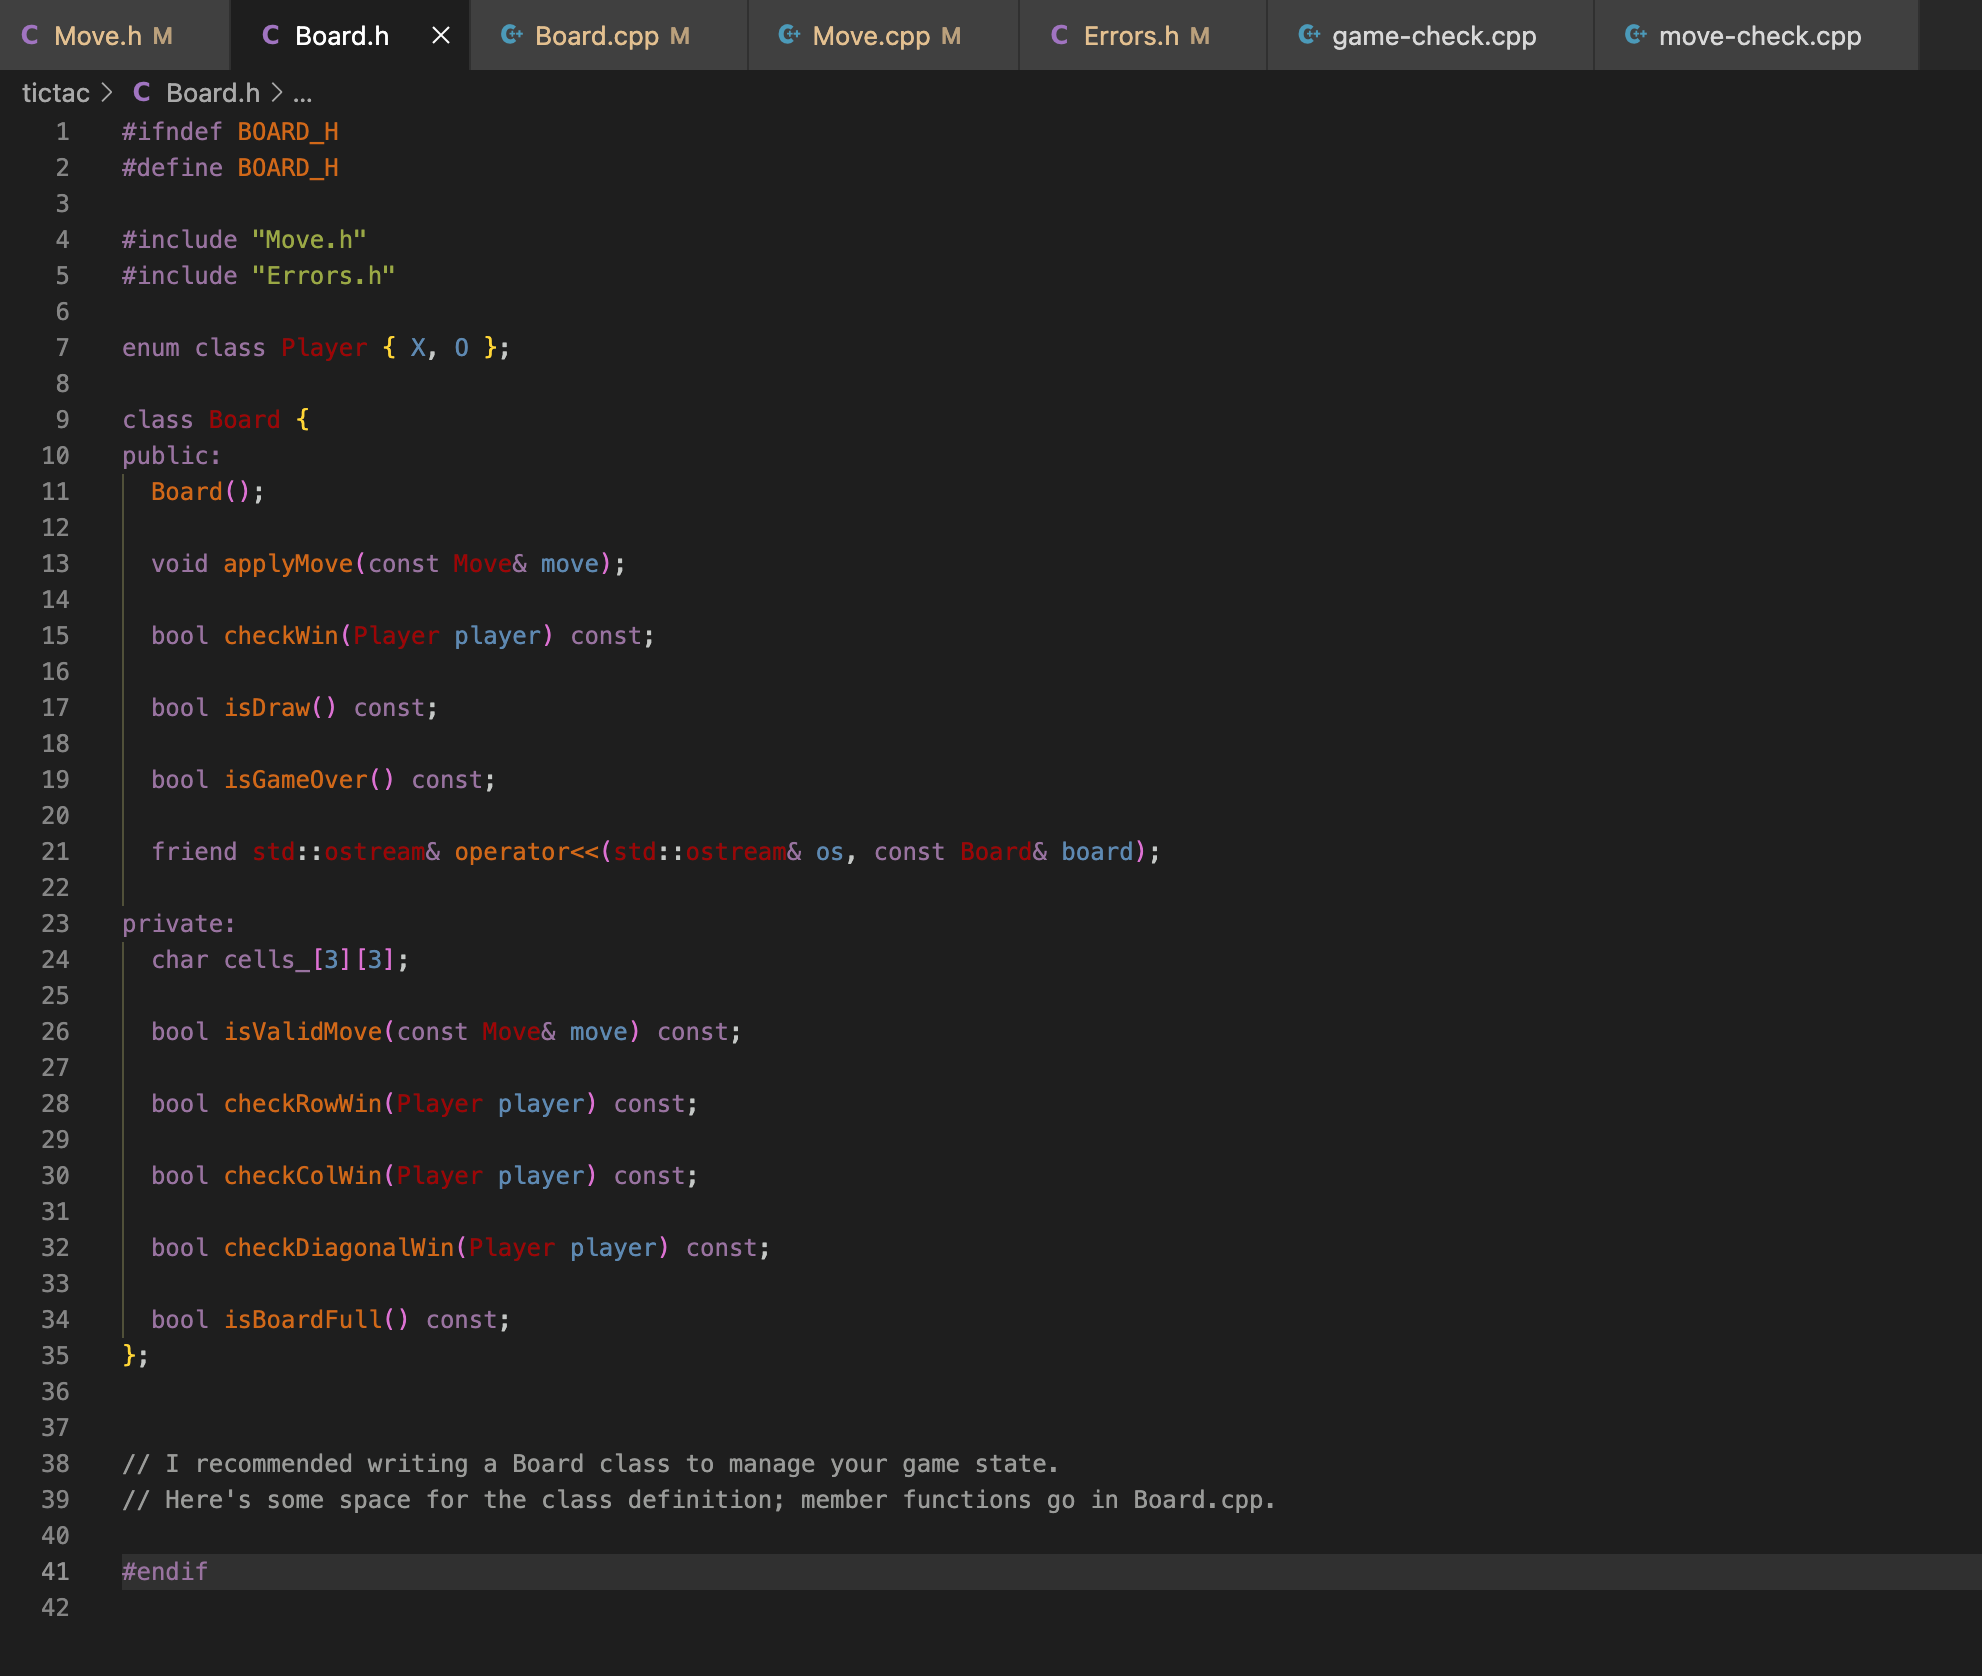Click the applyMove function name
1982x1676 pixels.
pyautogui.click(x=288, y=564)
